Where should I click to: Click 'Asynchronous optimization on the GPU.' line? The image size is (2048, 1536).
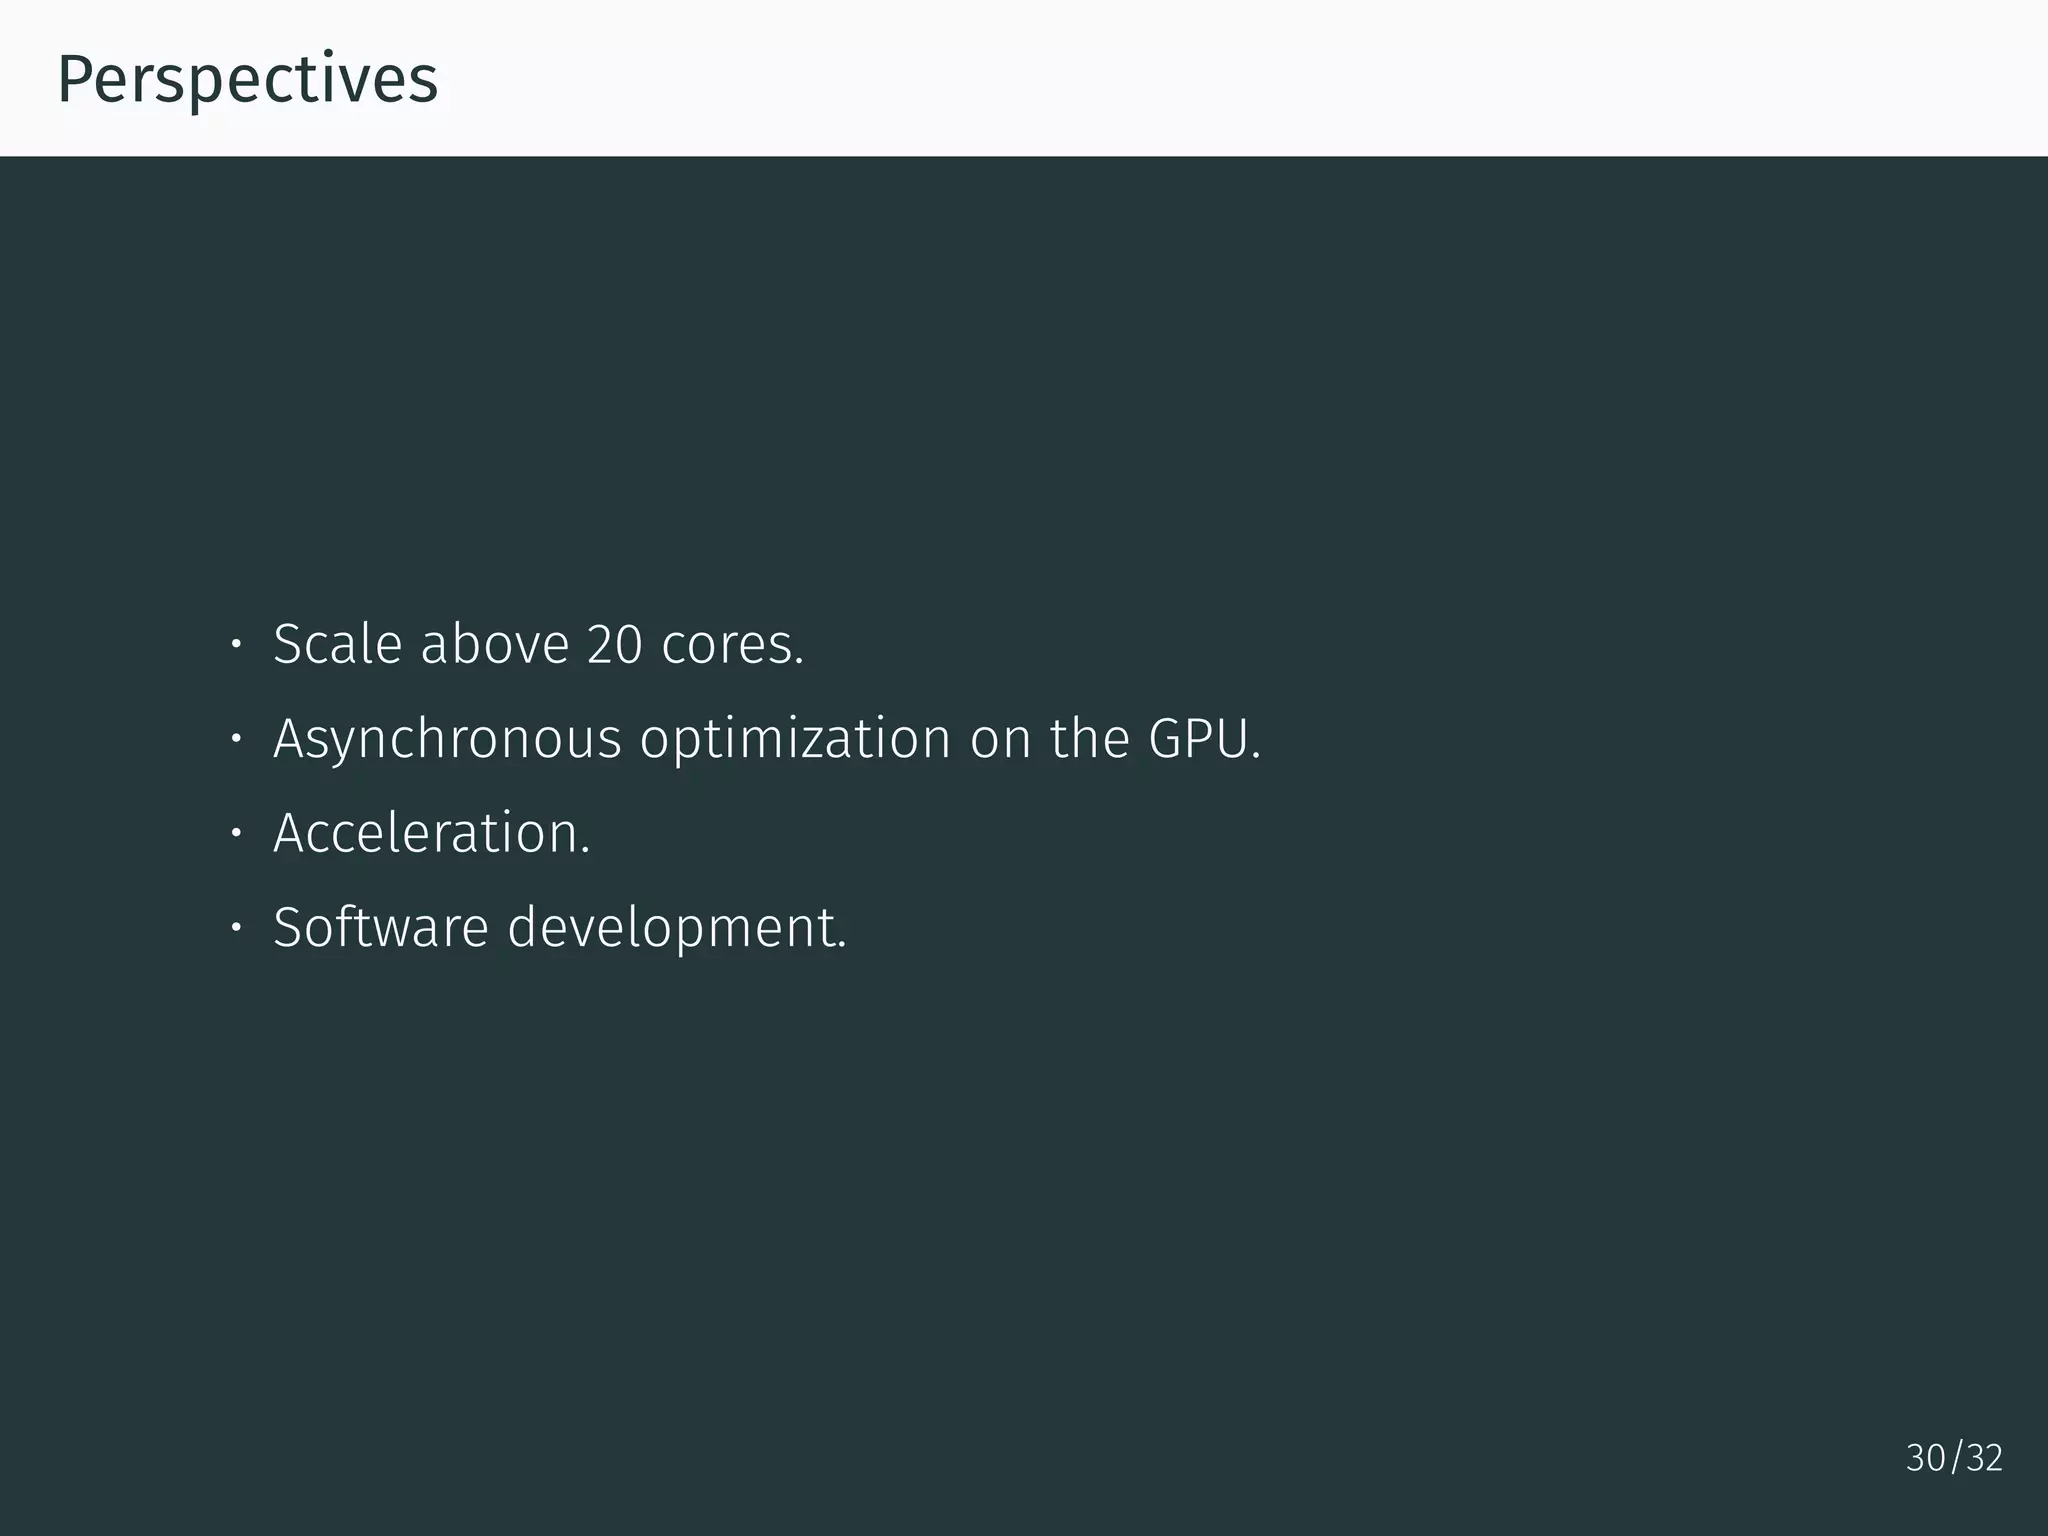767,740
